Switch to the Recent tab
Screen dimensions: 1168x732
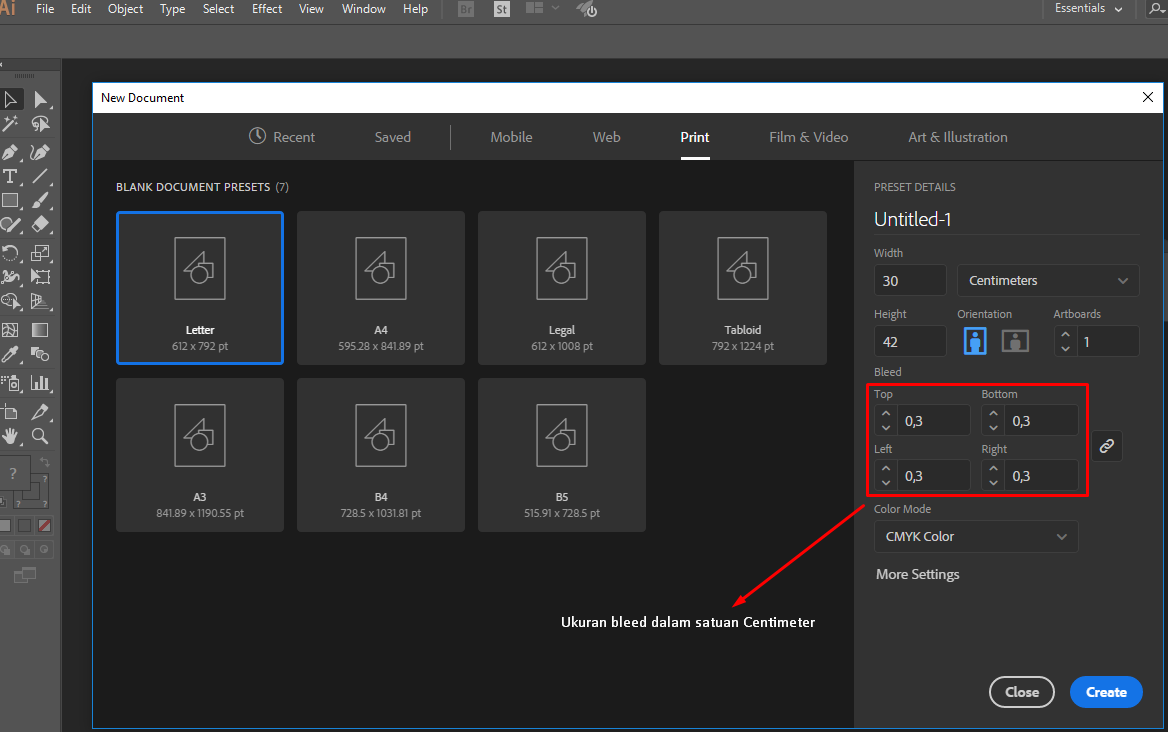click(x=282, y=137)
